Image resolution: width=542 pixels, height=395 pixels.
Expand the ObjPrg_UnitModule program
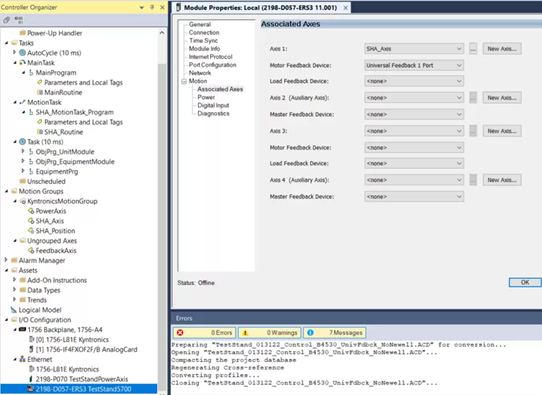tap(23, 151)
